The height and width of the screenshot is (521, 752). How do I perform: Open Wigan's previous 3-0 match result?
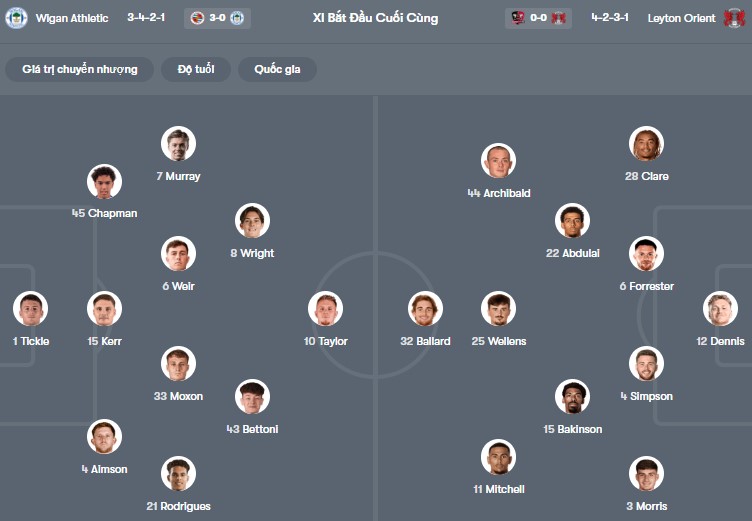pos(217,18)
